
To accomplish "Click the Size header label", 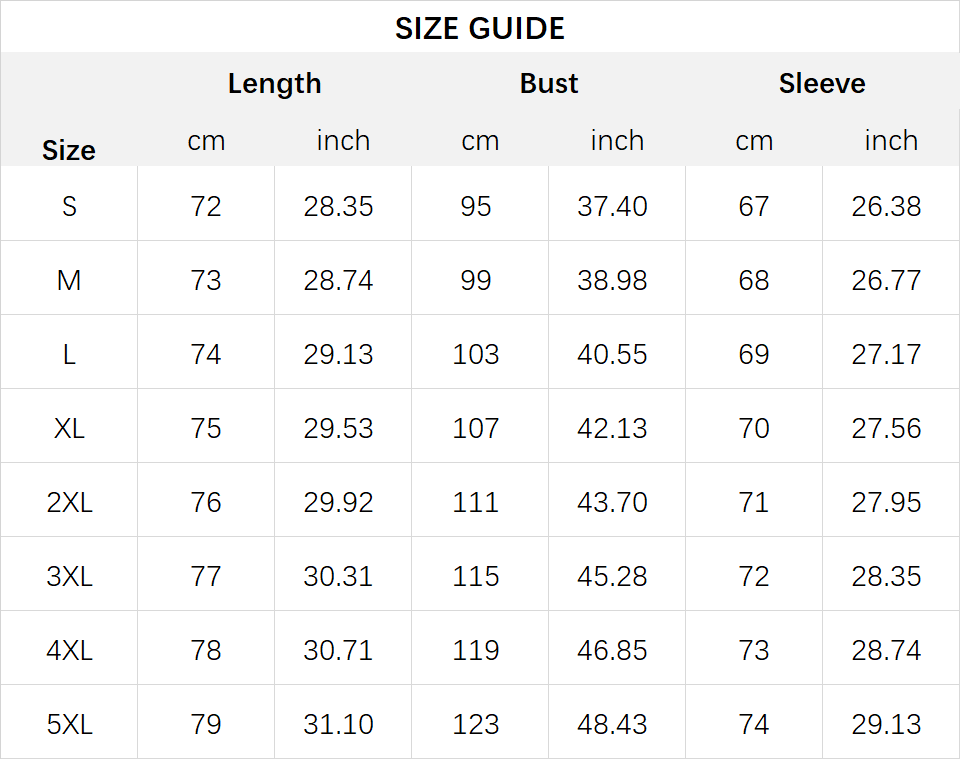I will (x=69, y=150).
